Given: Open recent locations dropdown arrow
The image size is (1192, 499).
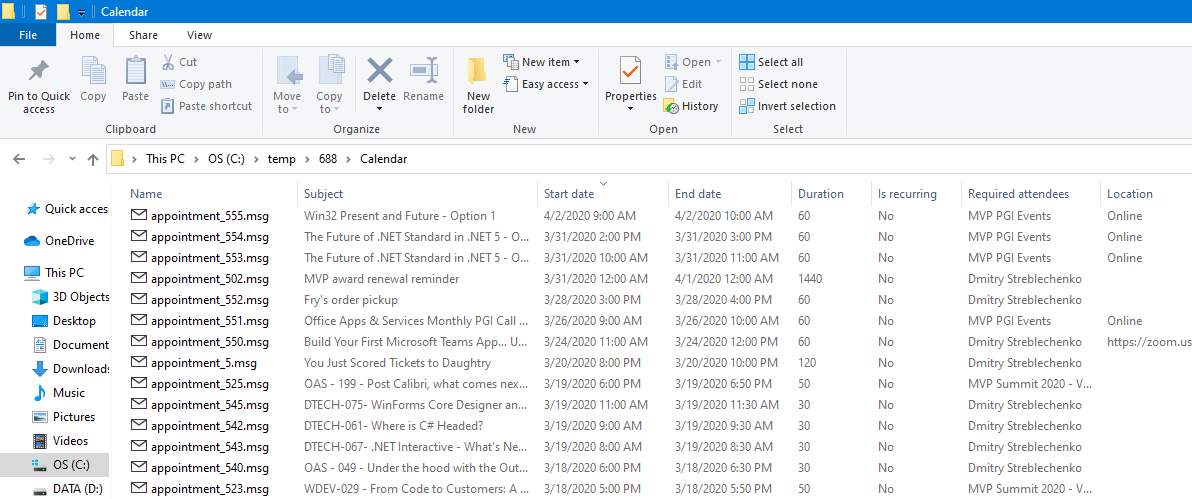Looking at the screenshot, I should pos(72,159).
